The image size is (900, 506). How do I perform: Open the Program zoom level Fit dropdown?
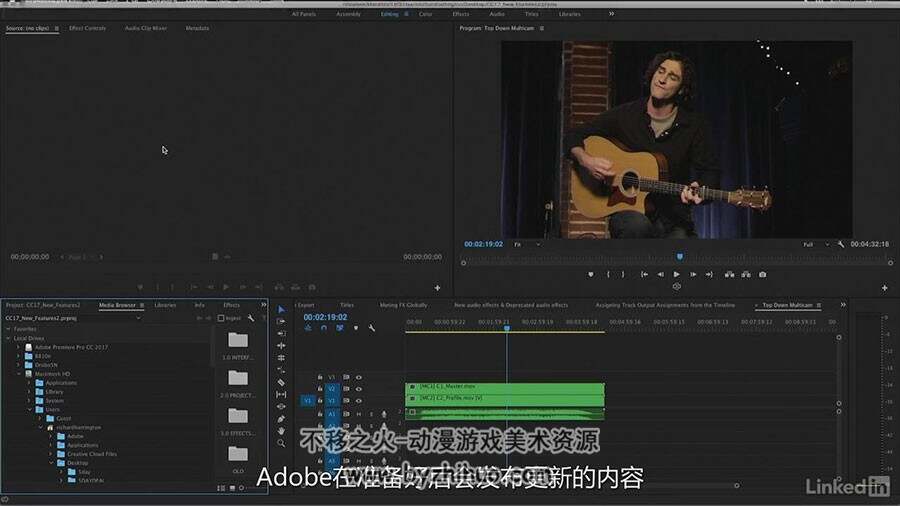click(527, 244)
